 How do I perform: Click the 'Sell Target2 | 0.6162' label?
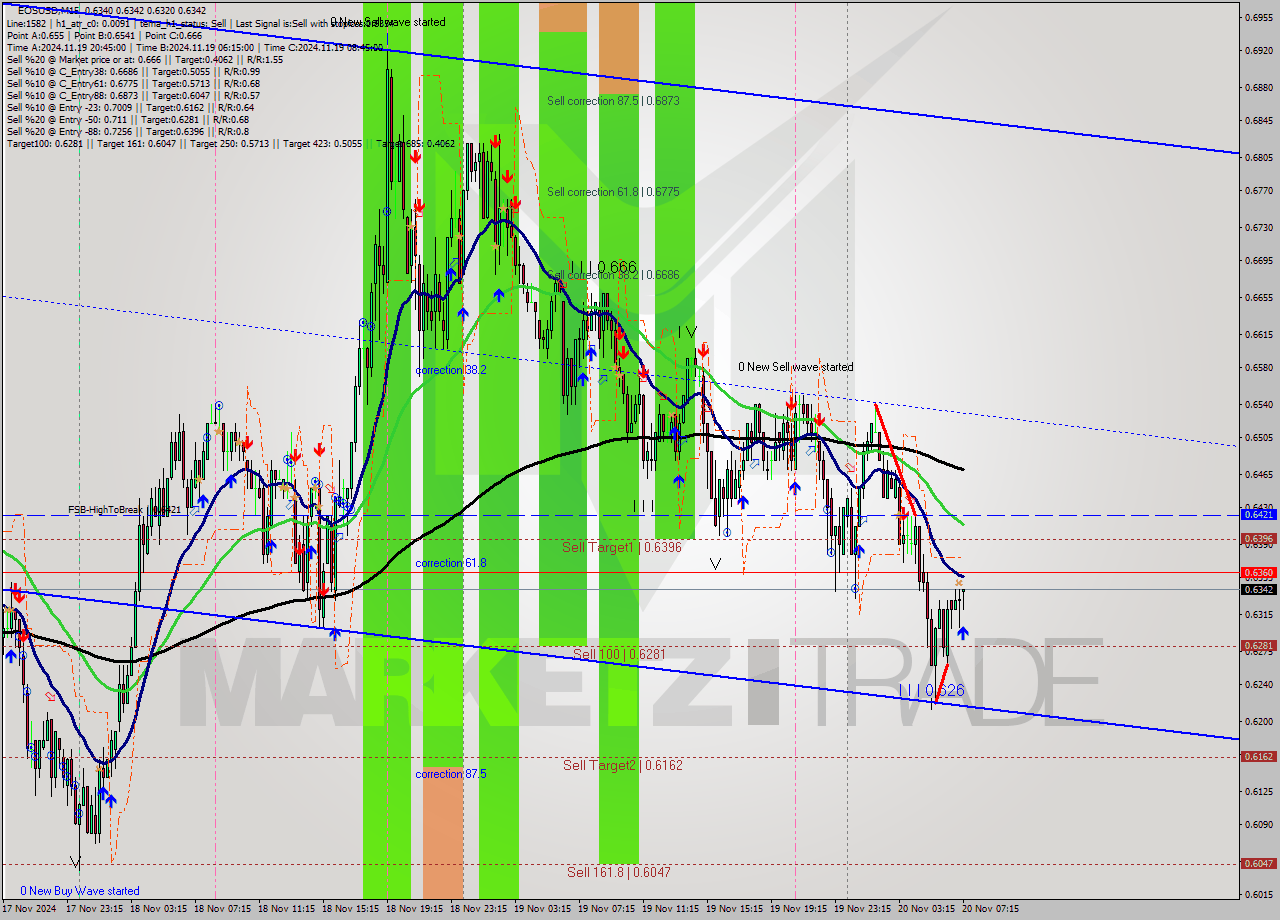point(623,765)
